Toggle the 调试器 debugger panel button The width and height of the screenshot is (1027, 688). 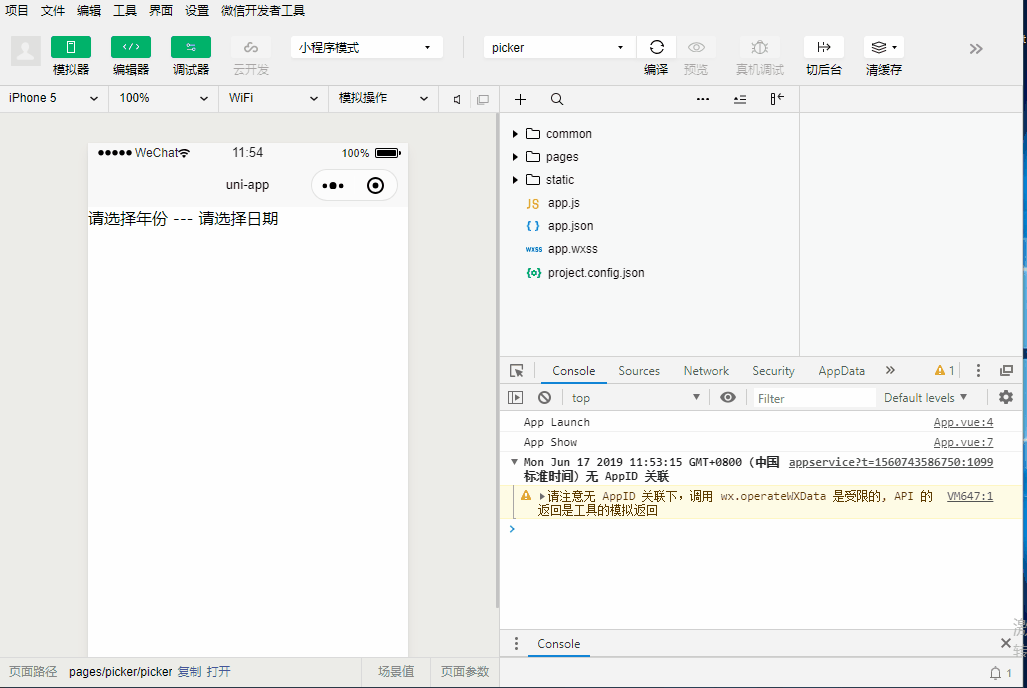[191, 47]
